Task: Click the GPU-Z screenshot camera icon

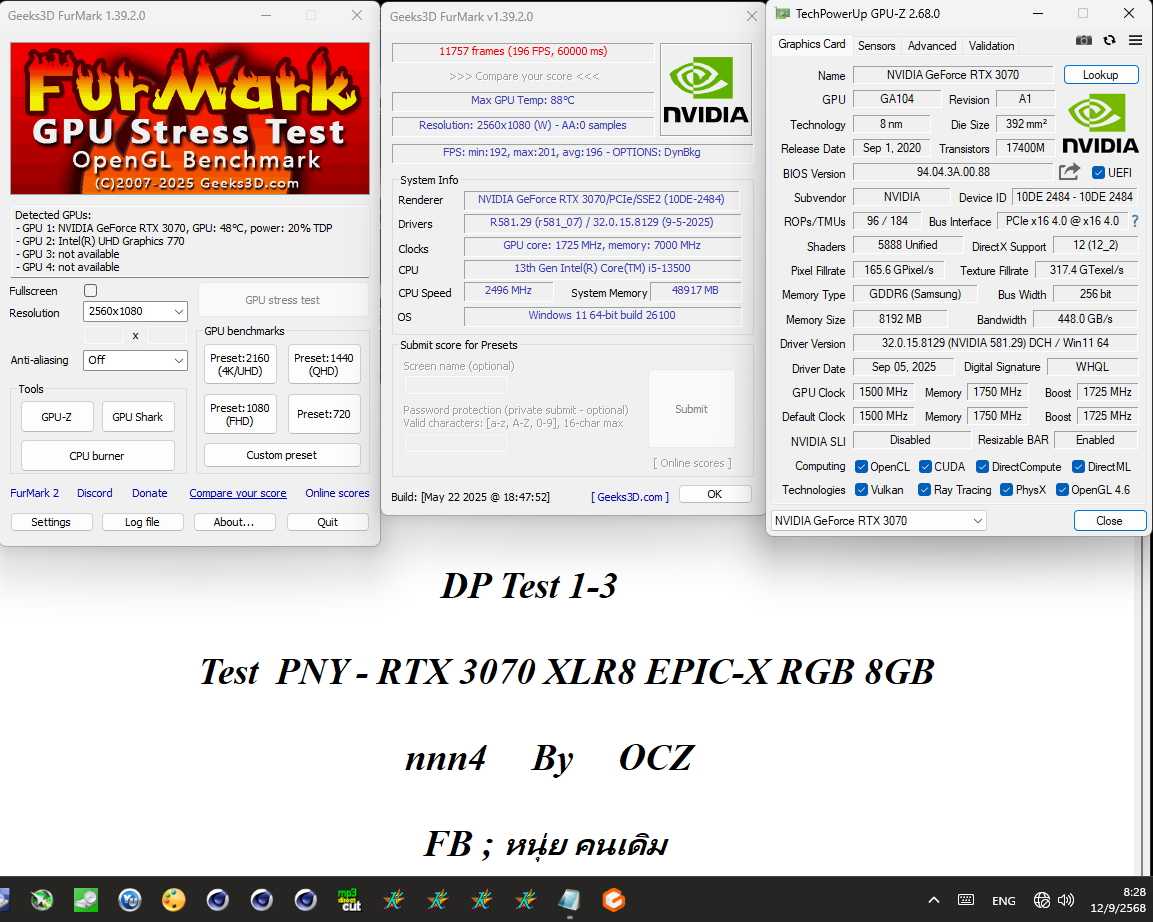Action: click(x=1084, y=40)
